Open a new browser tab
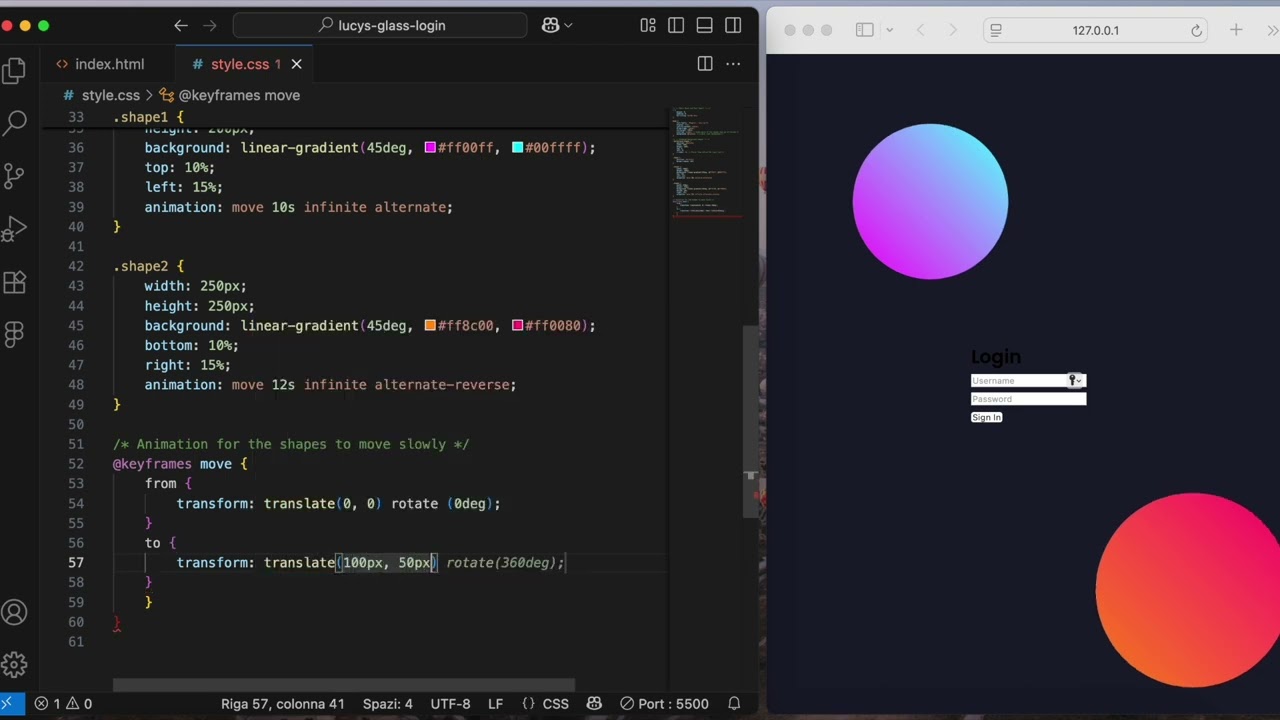 pos(1236,30)
